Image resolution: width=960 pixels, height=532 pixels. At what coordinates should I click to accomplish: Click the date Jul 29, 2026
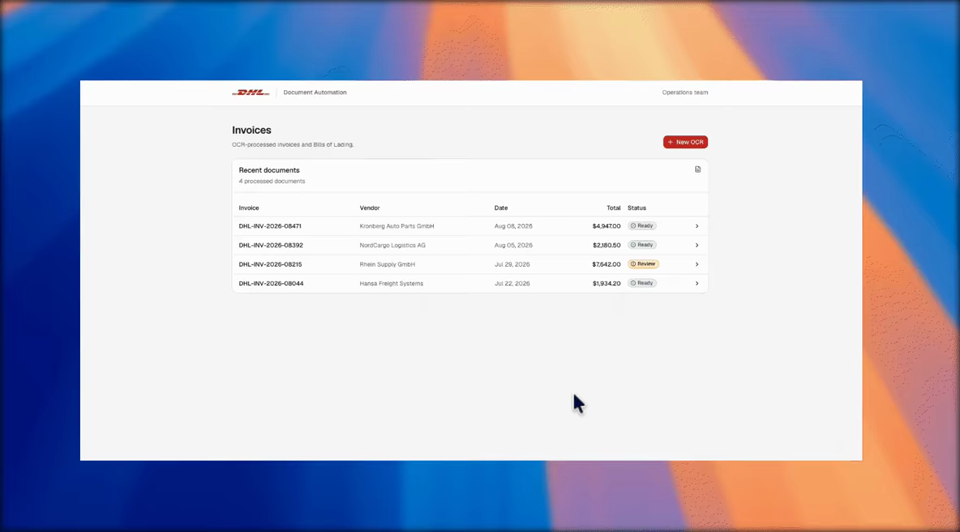click(512, 264)
